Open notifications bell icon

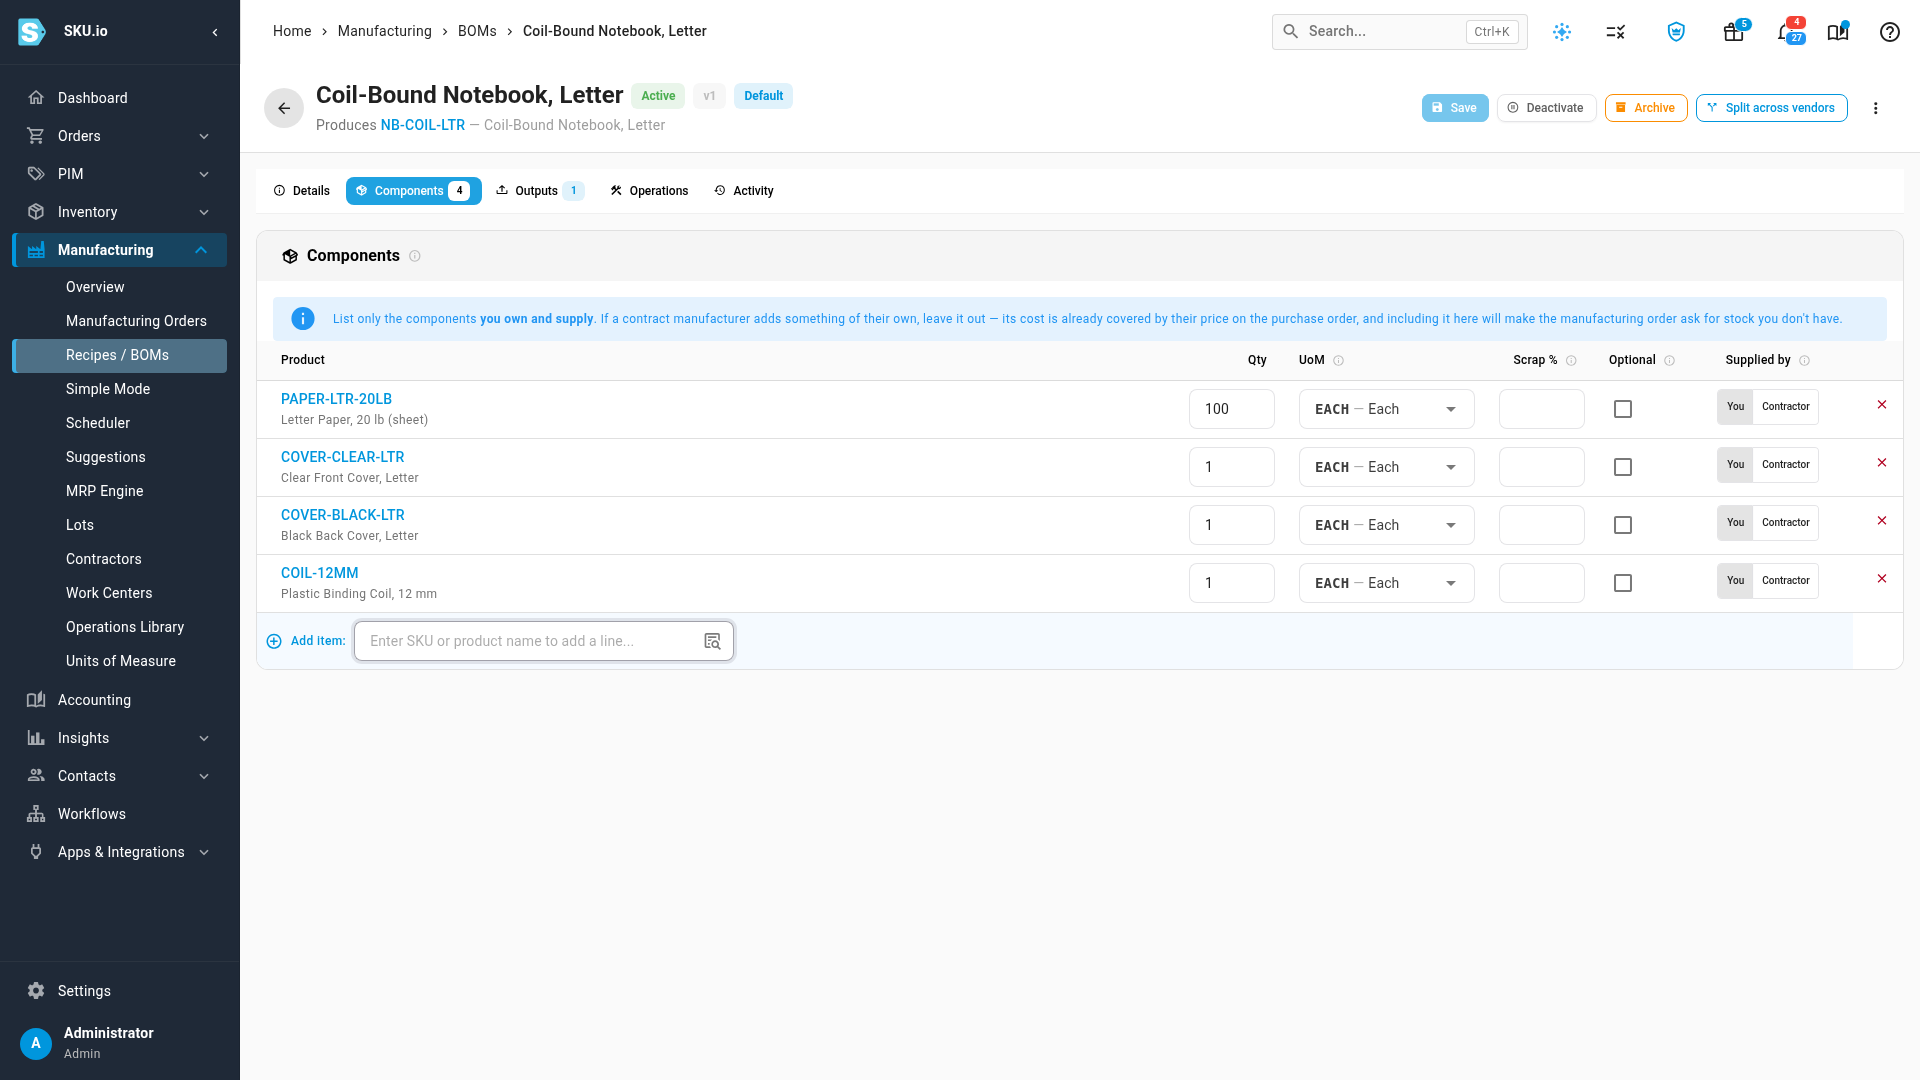pyautogui.click(x=1786, y=32)
